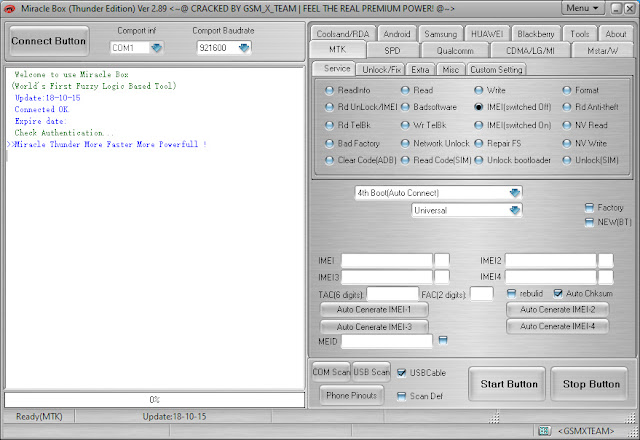Switch to the Mstar/W tab
This screenshot has height=440, width=640.
click(x=603, y=51)
